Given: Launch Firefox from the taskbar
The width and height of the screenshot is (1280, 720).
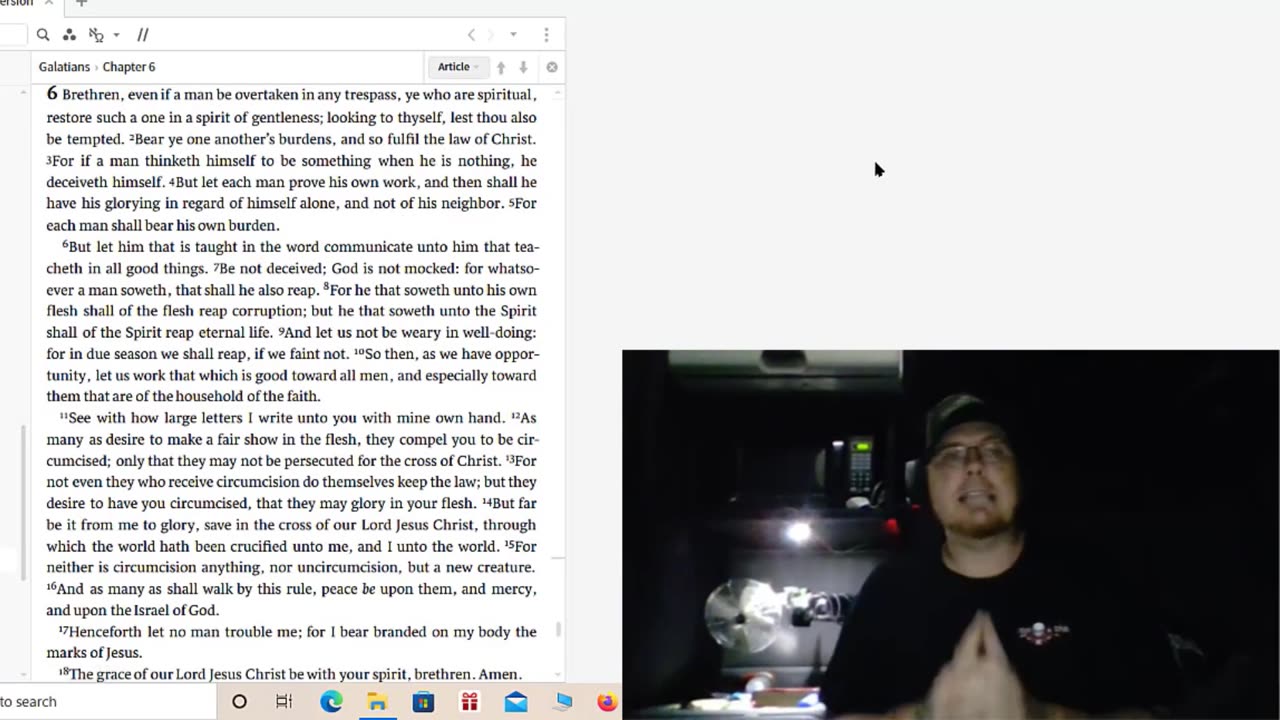Looking at the screenshot, I should point(607,702).
